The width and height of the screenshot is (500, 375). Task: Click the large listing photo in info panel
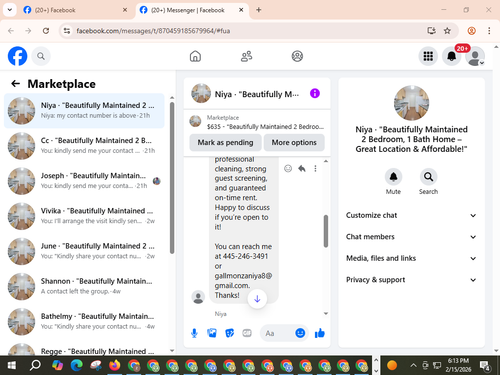point(411,103)
